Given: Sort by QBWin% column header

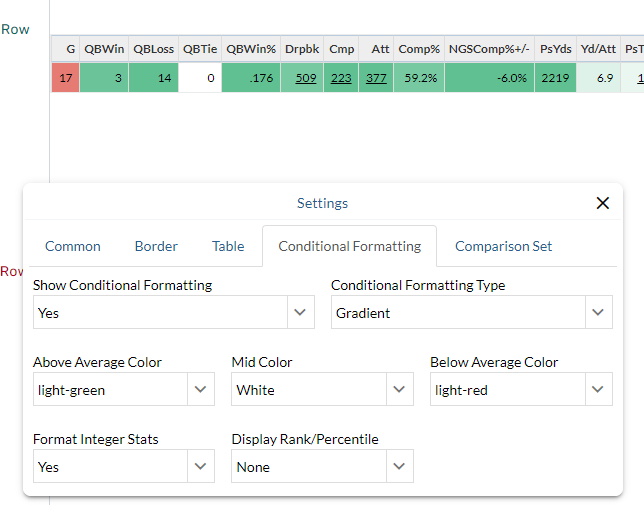Looking at the screenshot, I should [x=251, y=49].
